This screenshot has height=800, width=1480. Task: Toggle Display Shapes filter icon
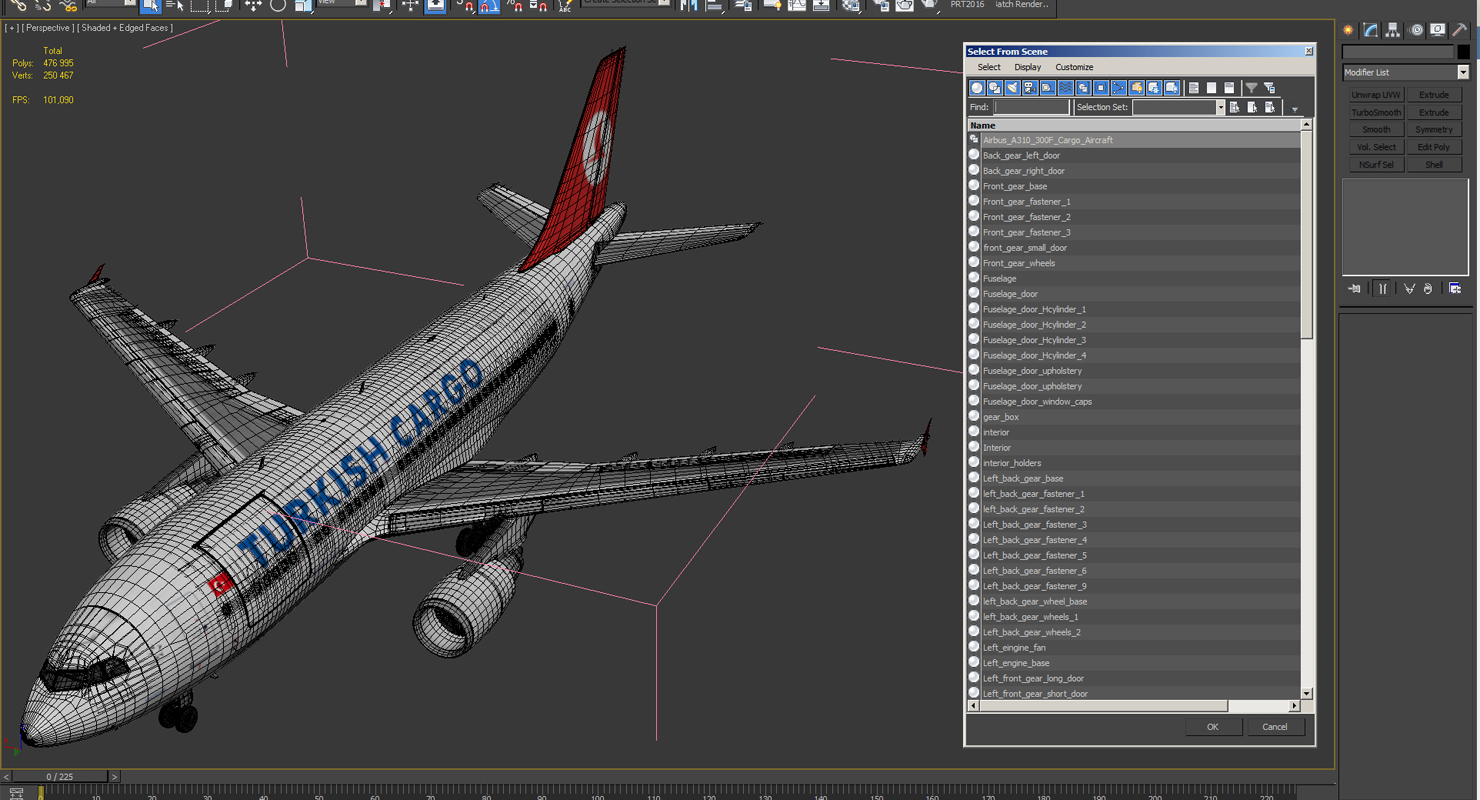[995, 88]
